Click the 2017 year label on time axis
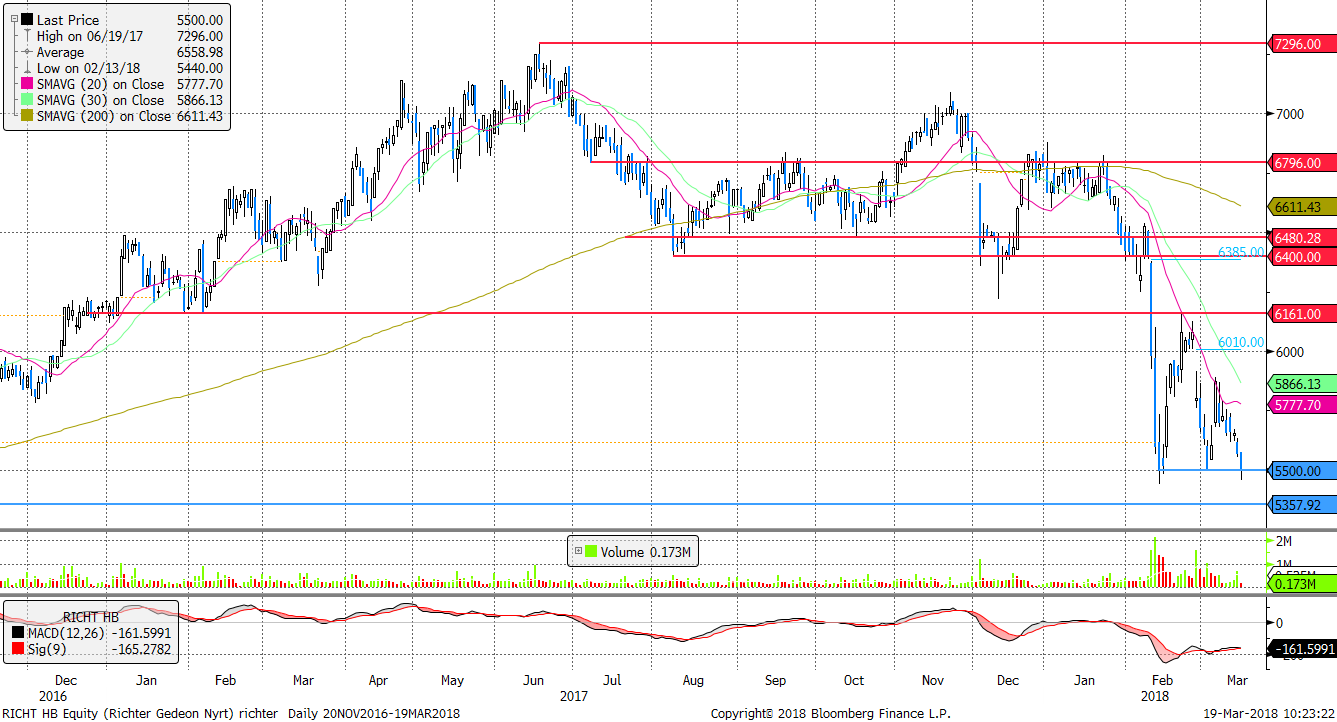Viewport: 1337px width, 722px height. point(573,694)
